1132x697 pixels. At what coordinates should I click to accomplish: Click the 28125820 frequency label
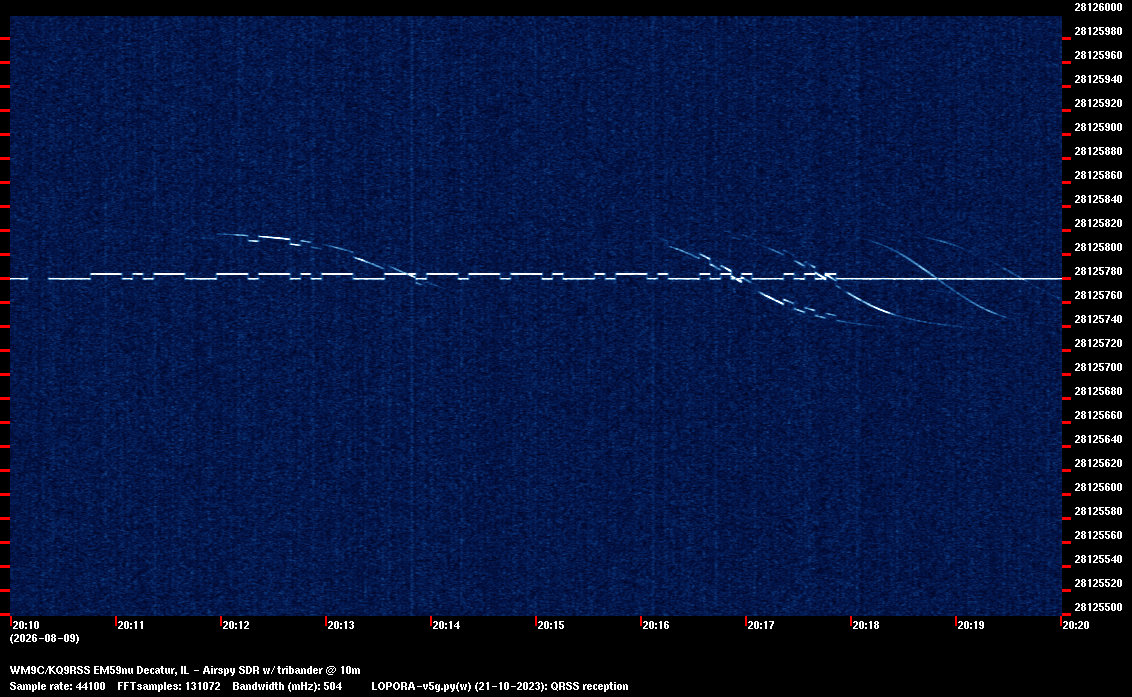(1098, 223)
